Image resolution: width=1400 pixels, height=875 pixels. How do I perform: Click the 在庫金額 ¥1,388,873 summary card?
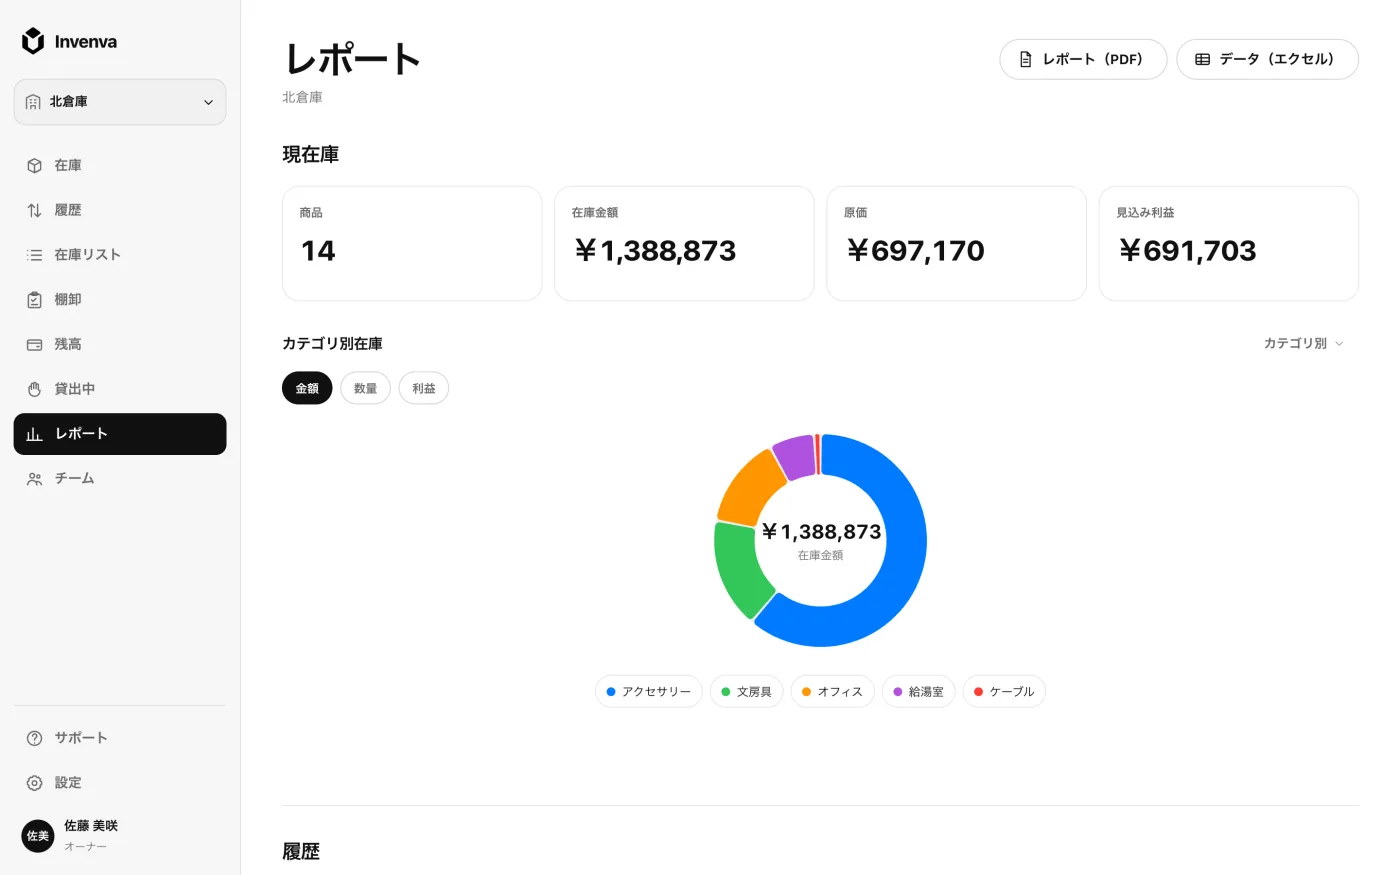[x=684, y=243]
